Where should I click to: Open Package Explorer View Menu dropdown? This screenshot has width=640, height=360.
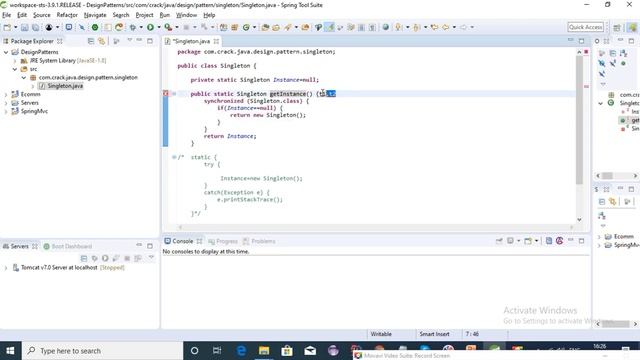129,40
